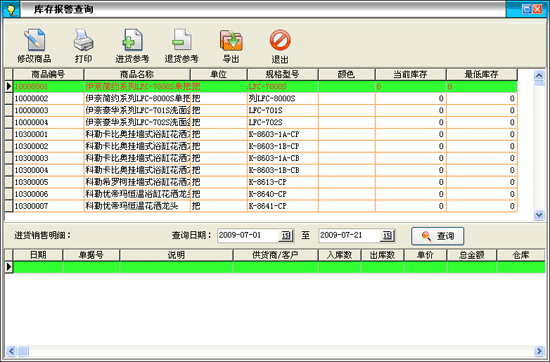The width and height of the screenshot is (550, 362).
Task: Click spec cell K-8613-CP
Action: (282, 182)
